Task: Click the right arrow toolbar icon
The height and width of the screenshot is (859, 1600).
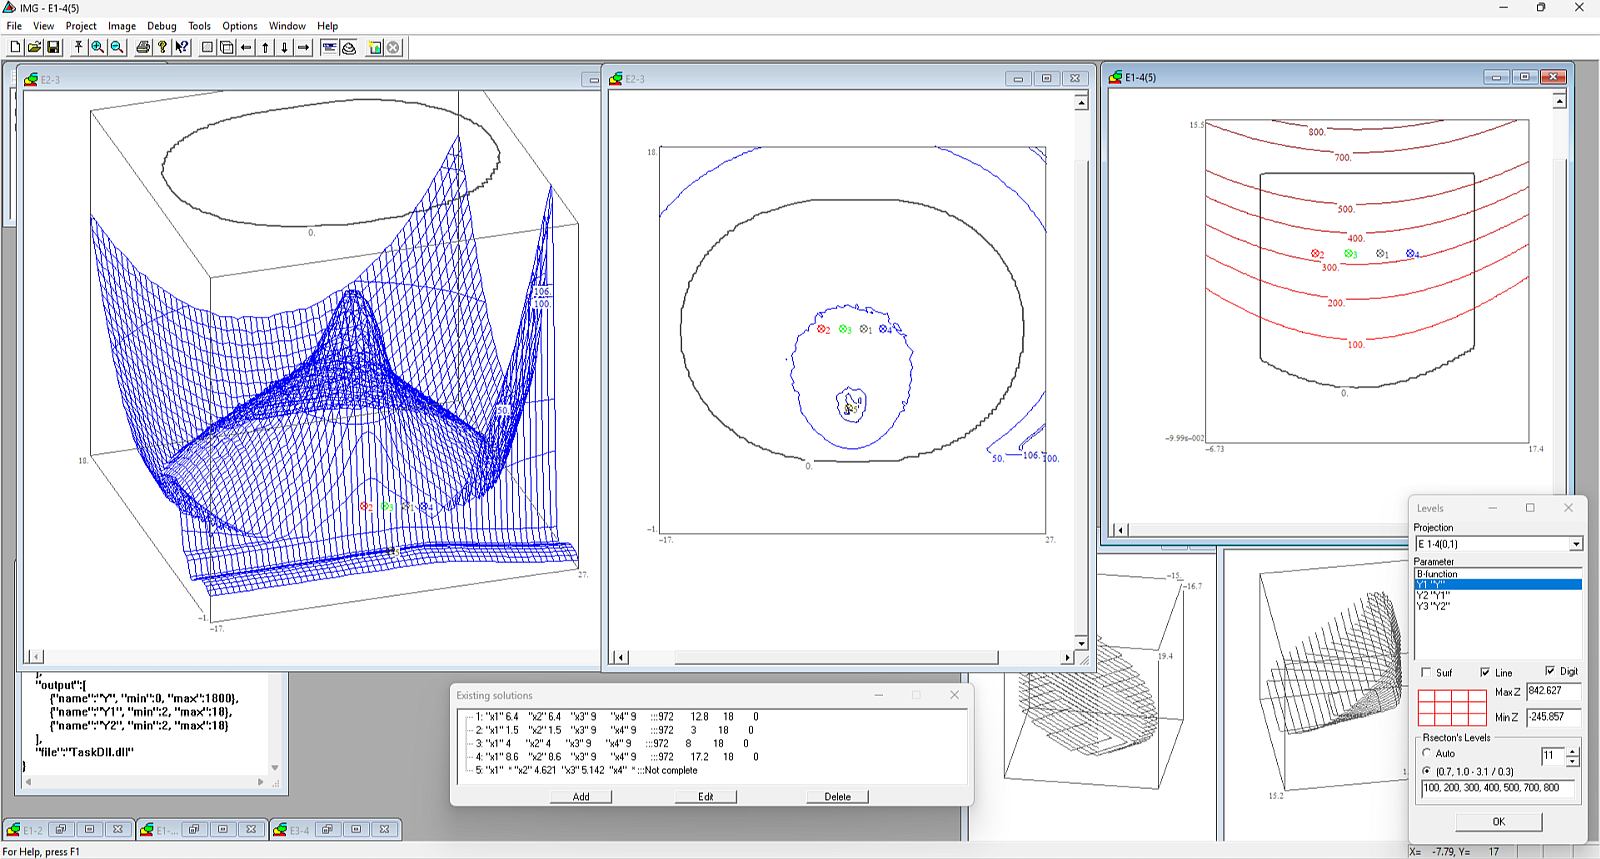Action: pyautogui.click(x=304, y=47)
